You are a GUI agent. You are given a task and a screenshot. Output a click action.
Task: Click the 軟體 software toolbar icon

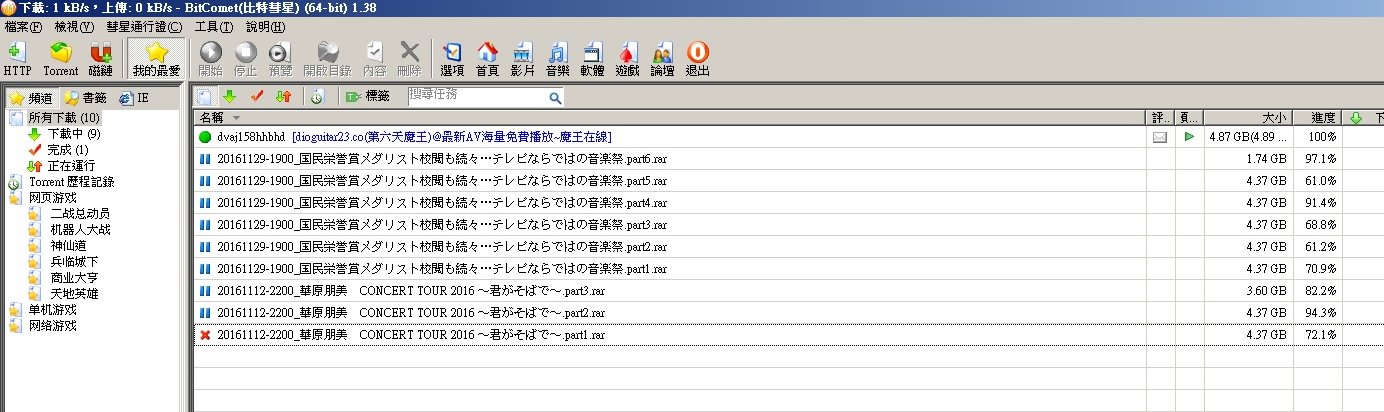[x=592, y=59]
